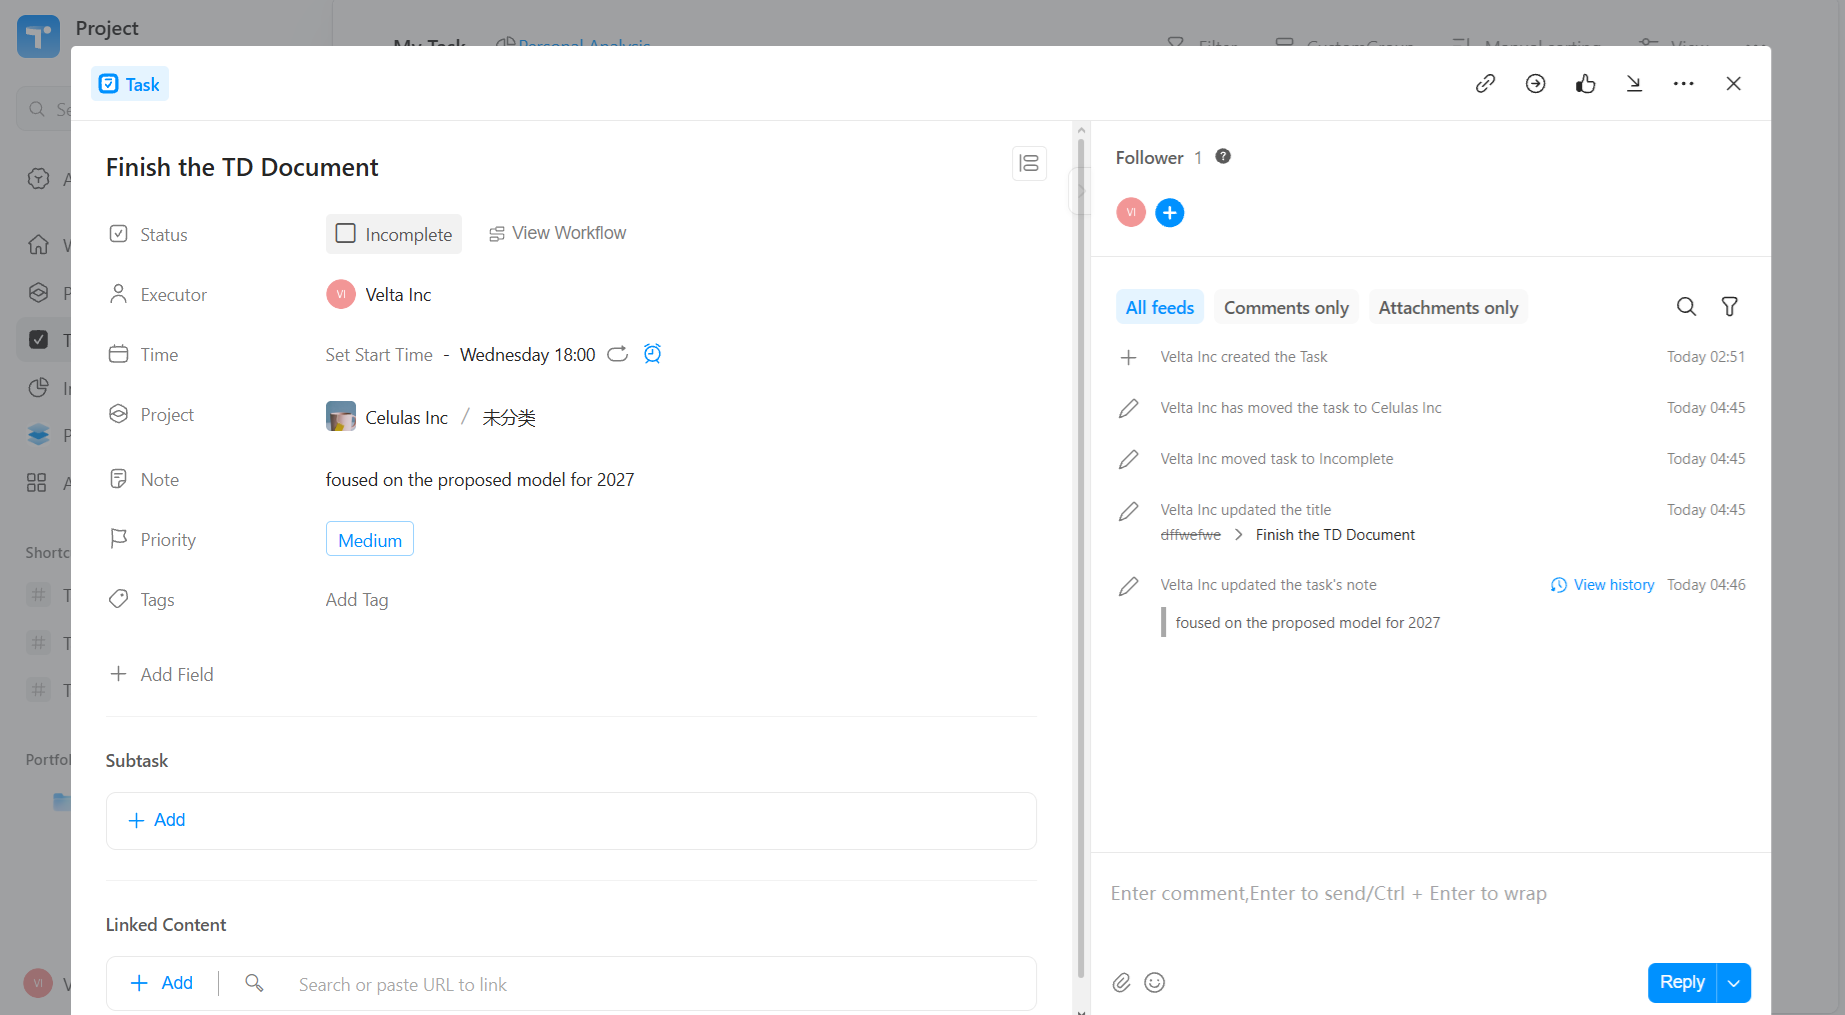The image size is (1845, 1015).
Task: Open follower help question mark
Action: tap(1223, 156)
